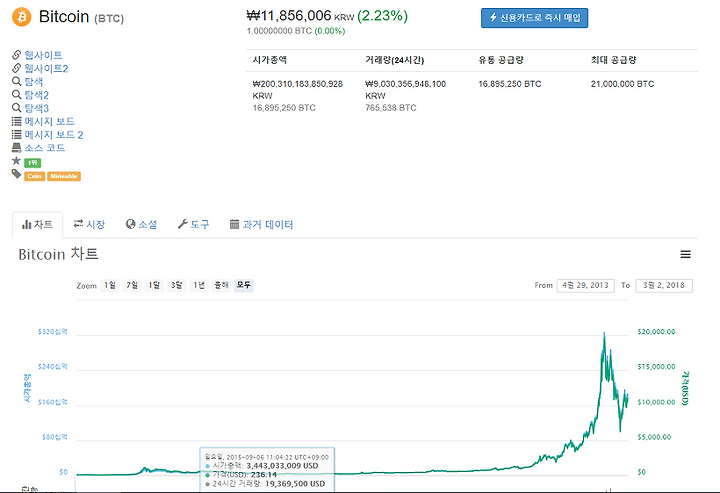The height and width of the screenshot is (493, 720).
Task: Set chart zoom to 1달
Action: (154, 286)
